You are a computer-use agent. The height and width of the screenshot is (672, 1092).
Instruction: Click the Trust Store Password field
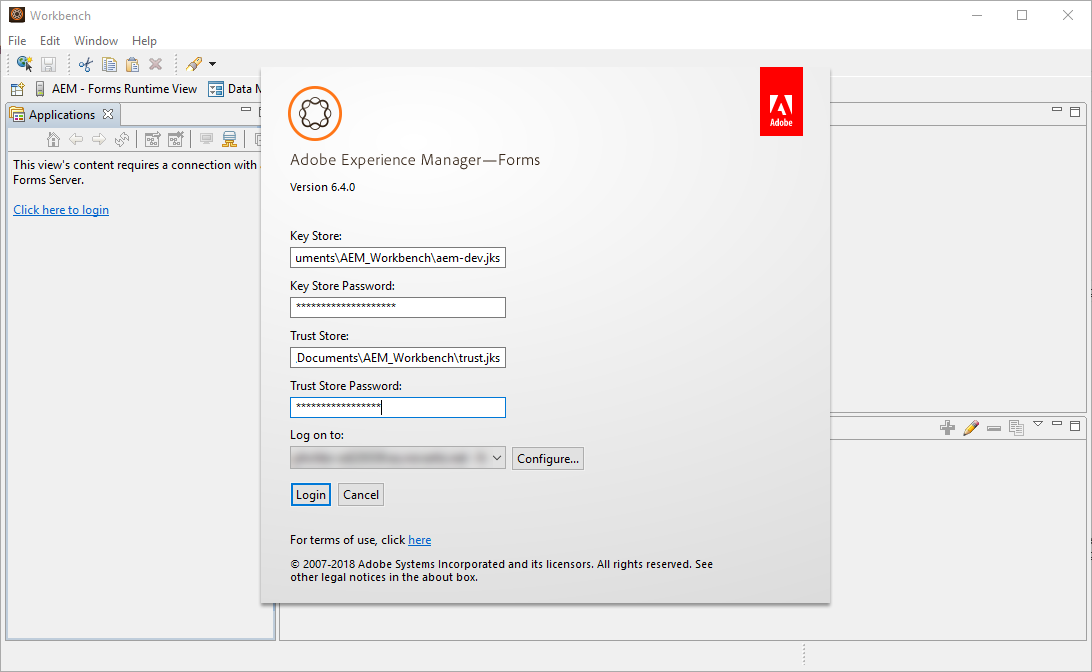[x=398, y=407]
